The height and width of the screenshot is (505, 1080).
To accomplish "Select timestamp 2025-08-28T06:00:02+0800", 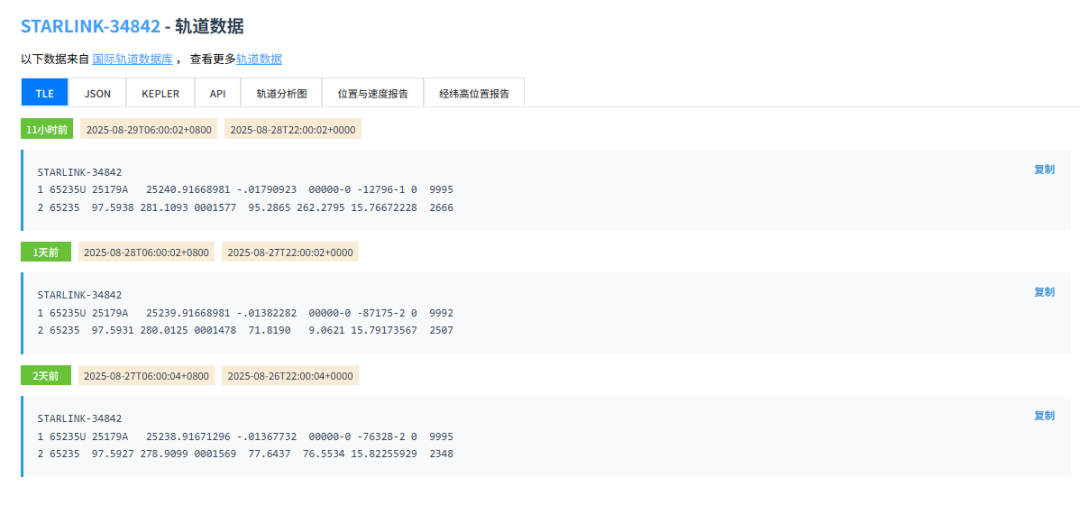I will (147, 252).
